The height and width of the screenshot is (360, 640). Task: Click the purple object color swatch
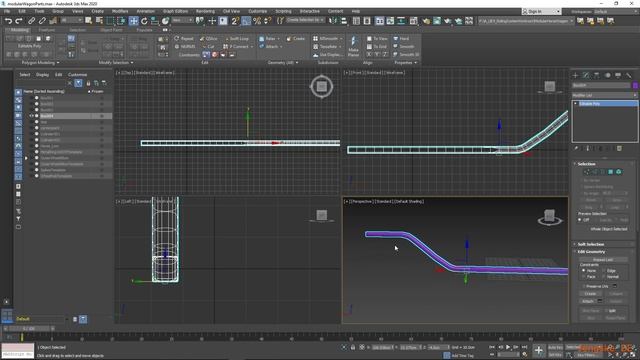click(635, 85)
